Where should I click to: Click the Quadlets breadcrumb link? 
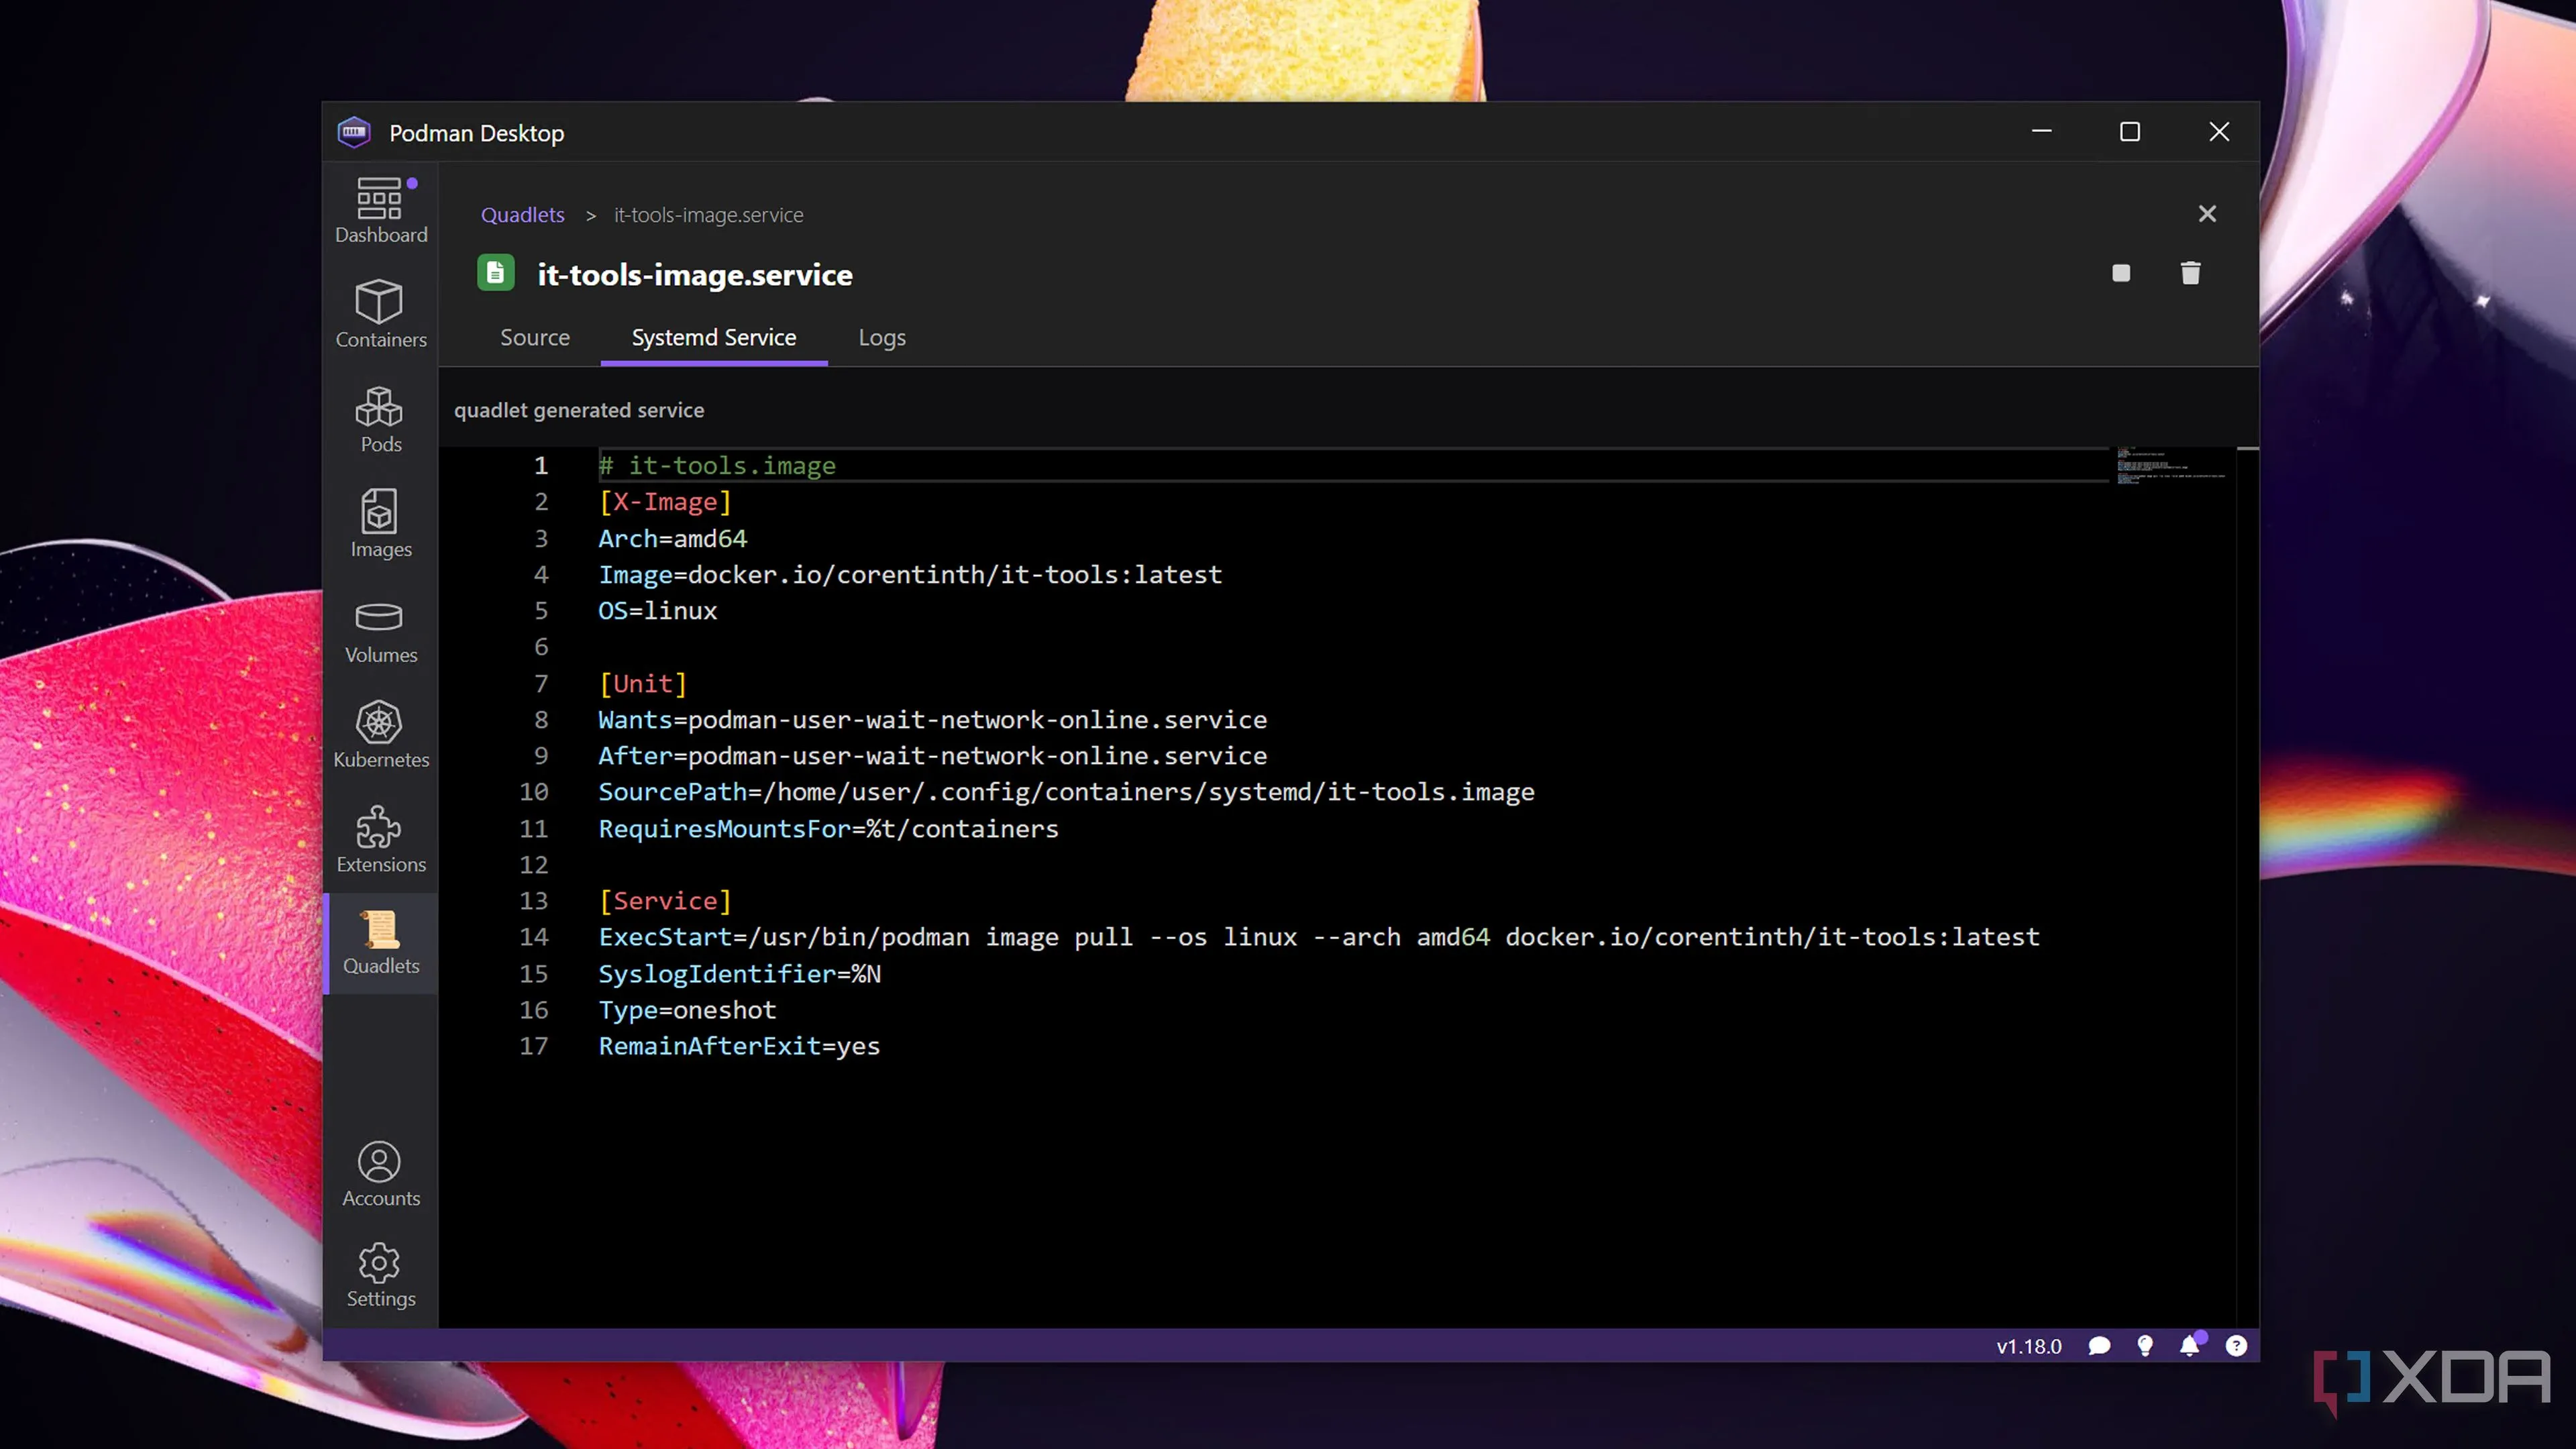pyautogui.click(x=522, y=215)
